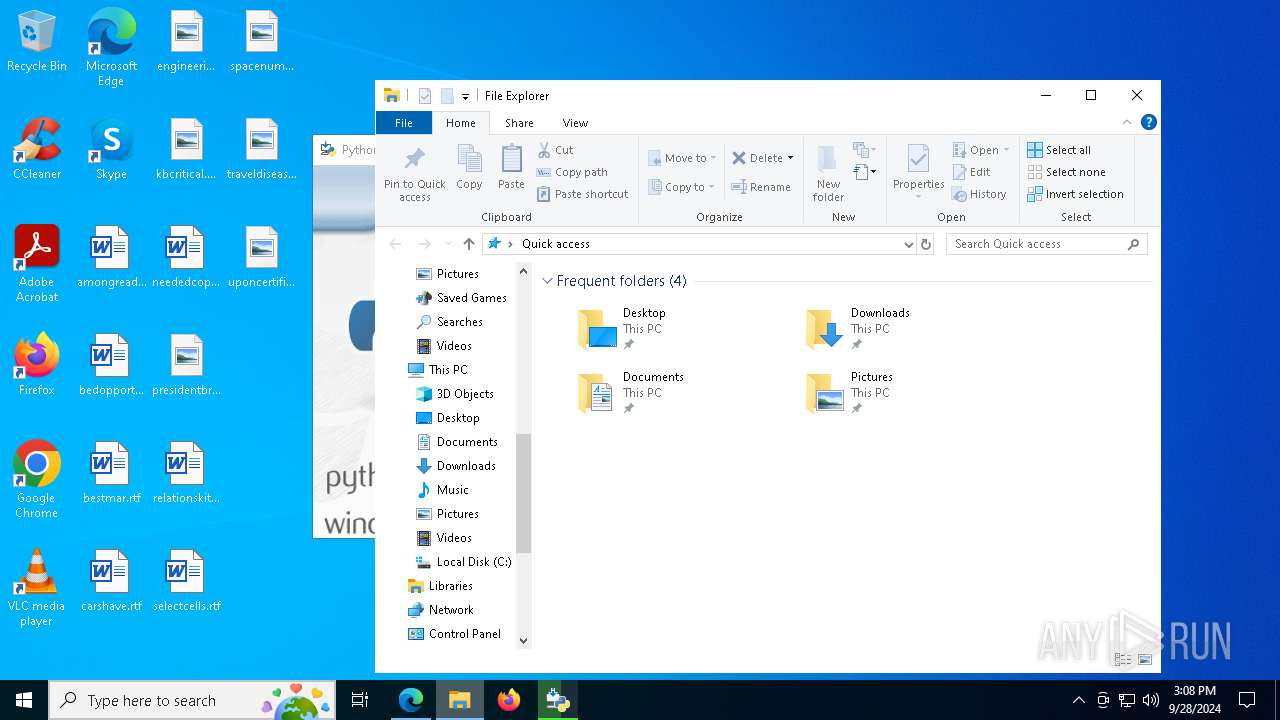
Task: Click the Properties checkmark icon
Action: click(918, 160)
